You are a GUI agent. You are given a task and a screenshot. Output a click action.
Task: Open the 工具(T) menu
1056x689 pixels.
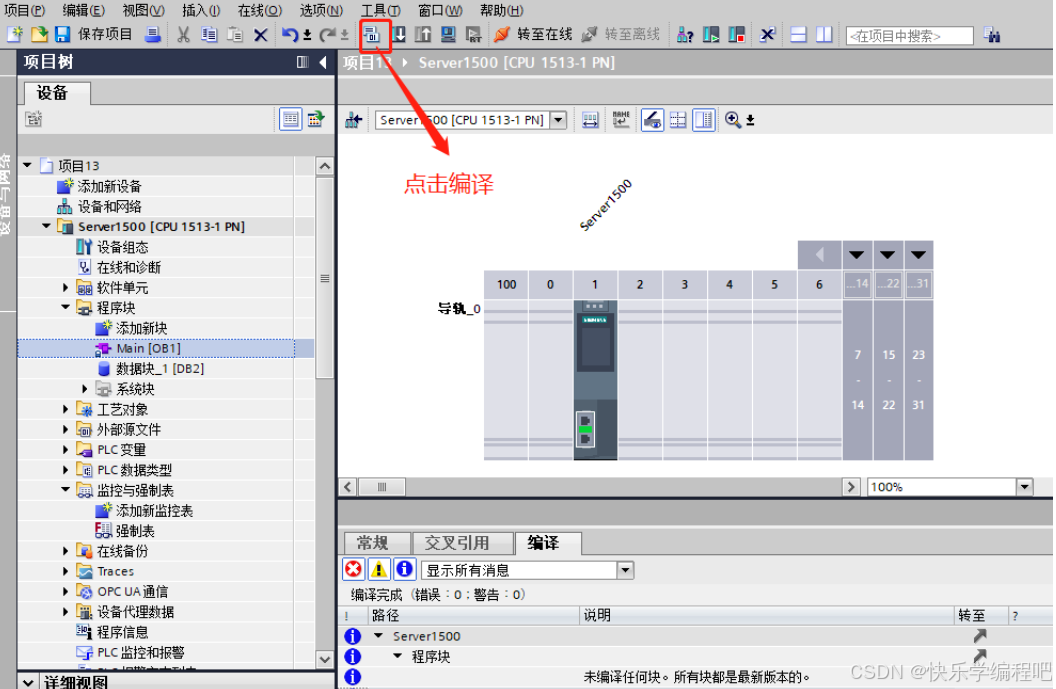coord(381,10)
